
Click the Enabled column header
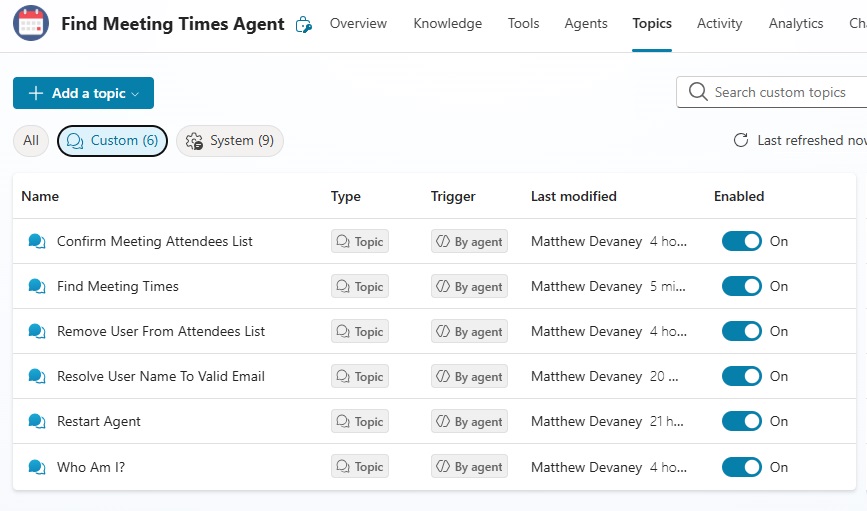click(739, 196)
